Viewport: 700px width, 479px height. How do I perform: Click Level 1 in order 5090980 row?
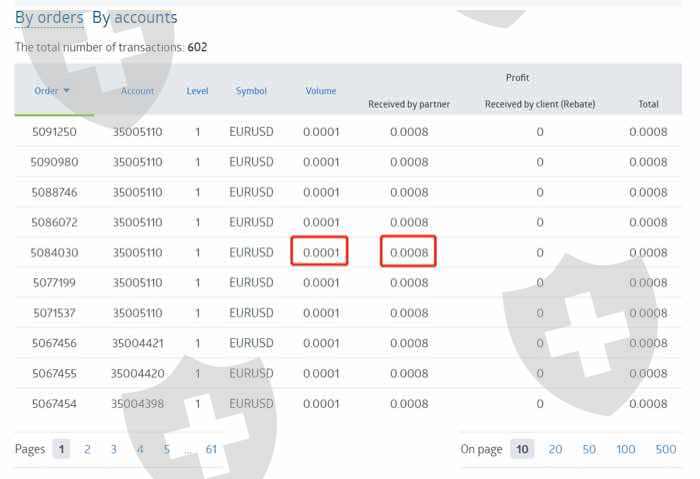[x=197, y=162]
